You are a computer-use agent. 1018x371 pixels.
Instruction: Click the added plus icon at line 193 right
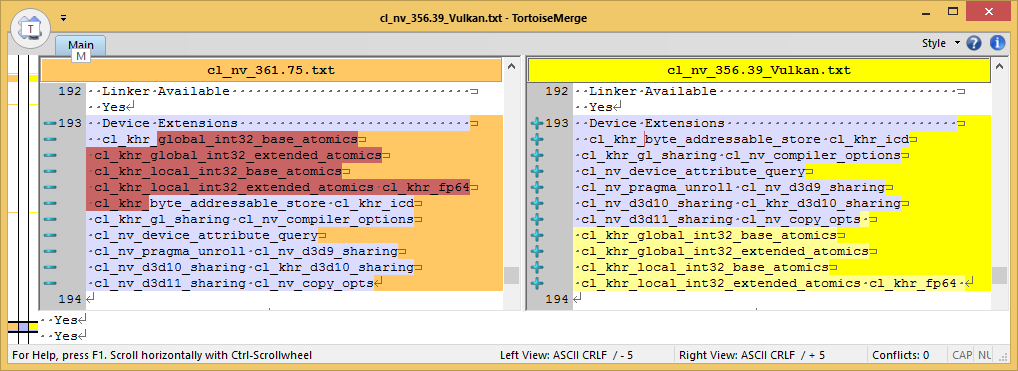537,123
